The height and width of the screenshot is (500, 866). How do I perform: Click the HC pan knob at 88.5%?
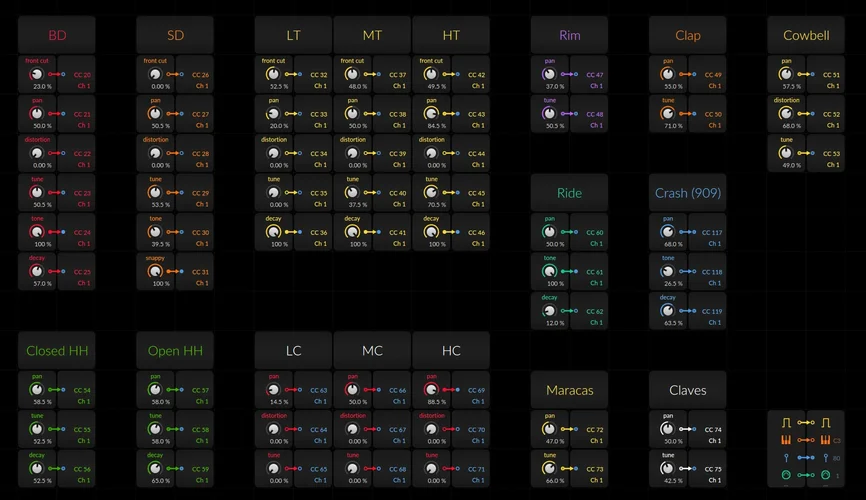(431, 389)
